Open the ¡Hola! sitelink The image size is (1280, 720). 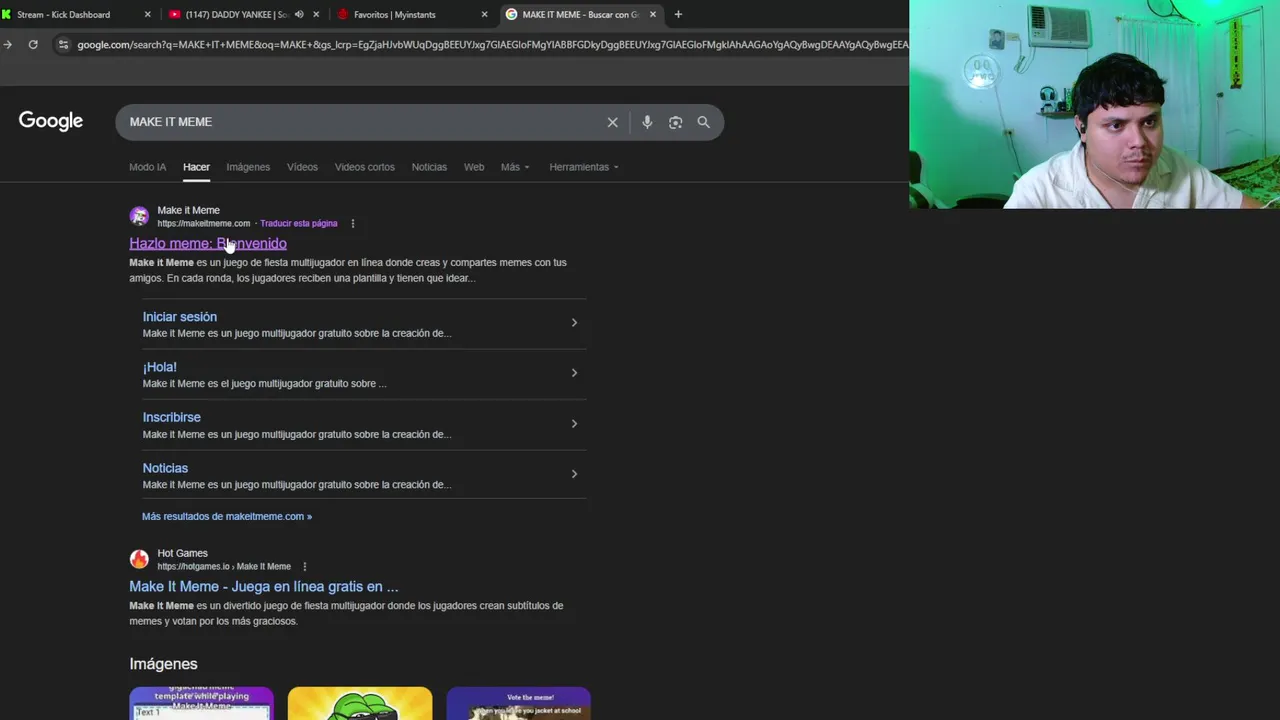point(160,367)
